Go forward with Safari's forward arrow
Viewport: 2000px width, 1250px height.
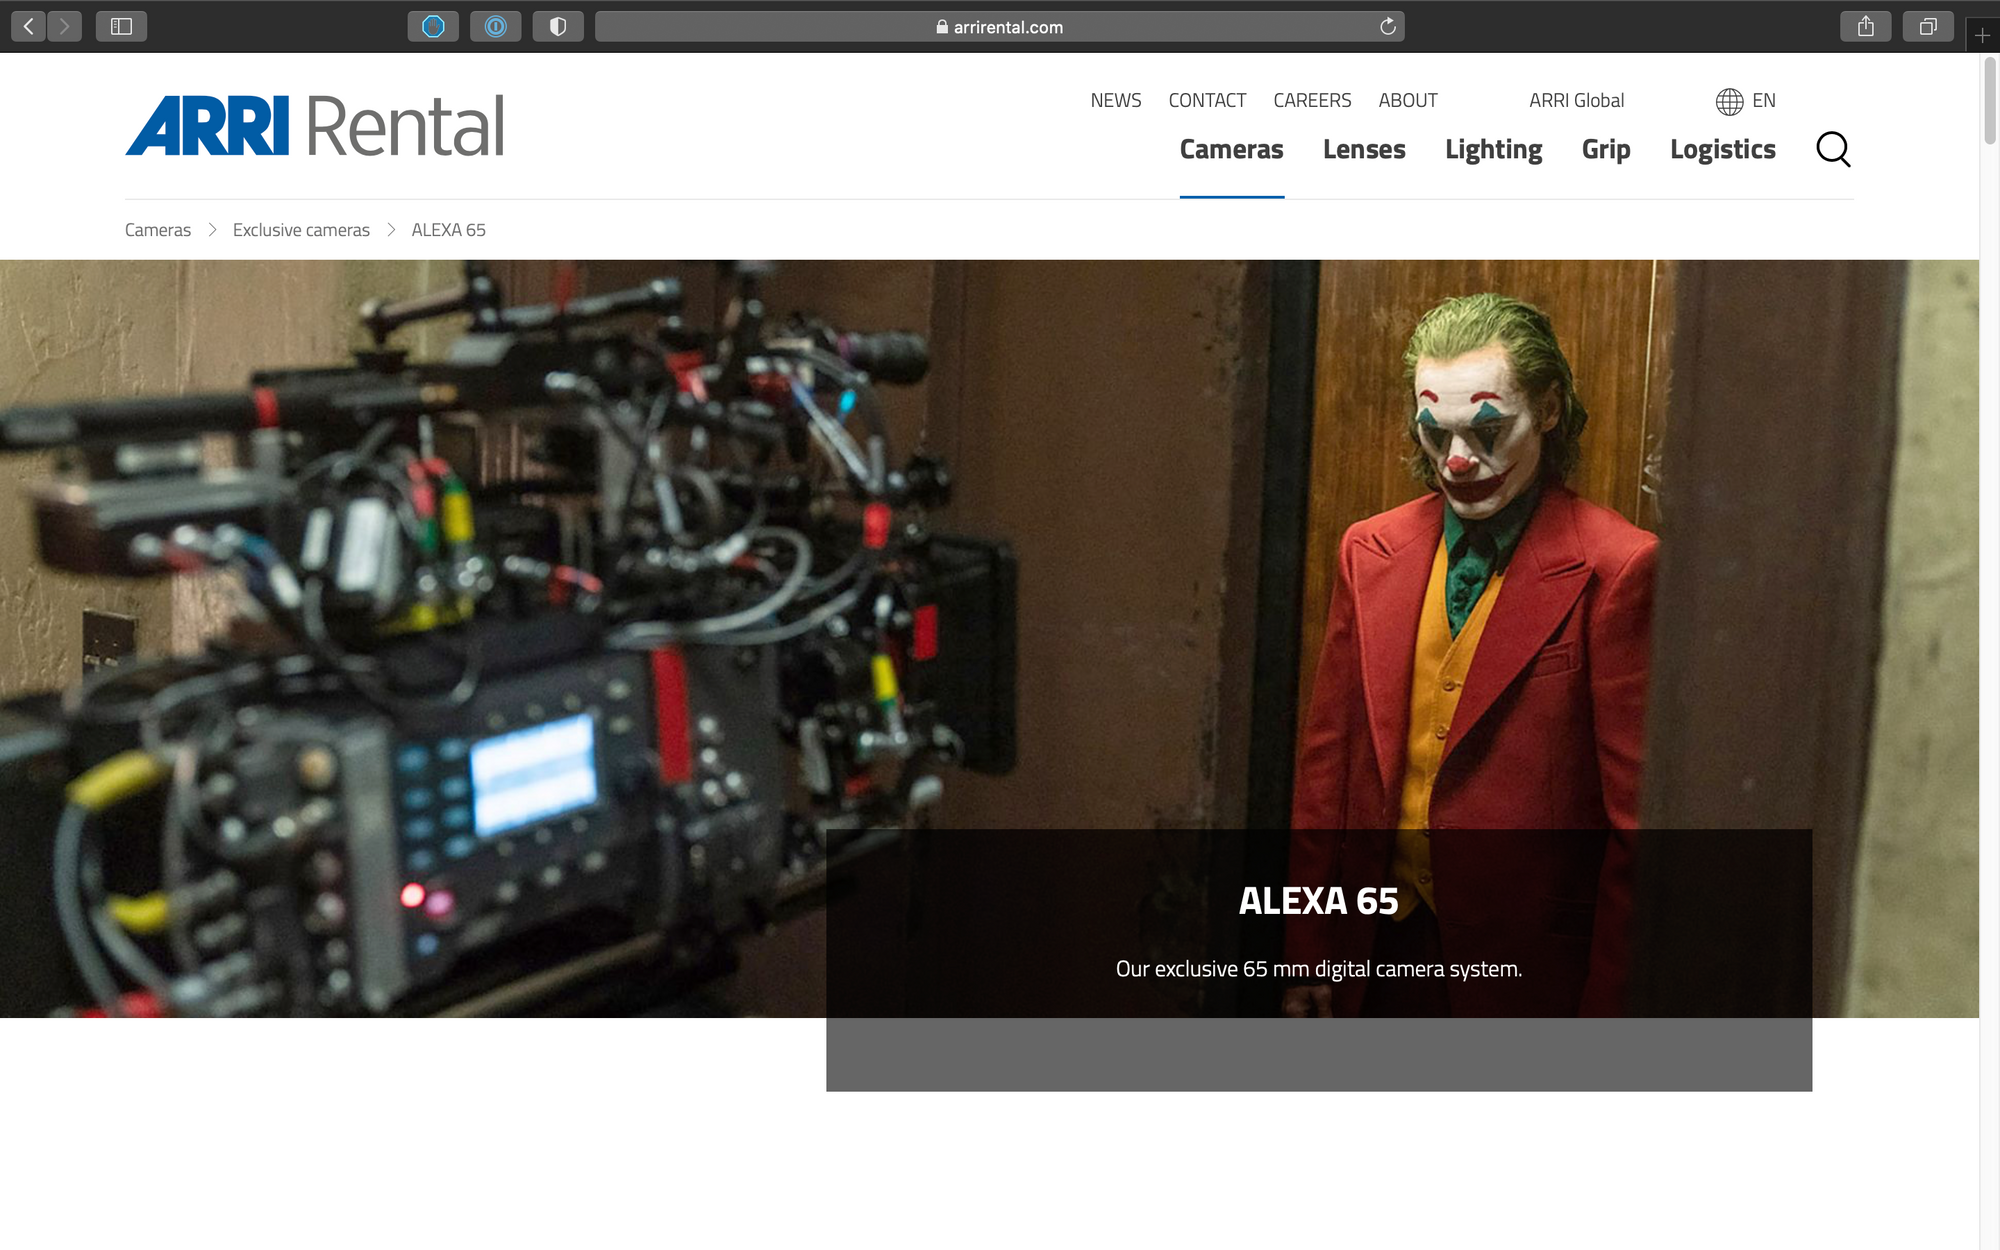click(64, 27)
